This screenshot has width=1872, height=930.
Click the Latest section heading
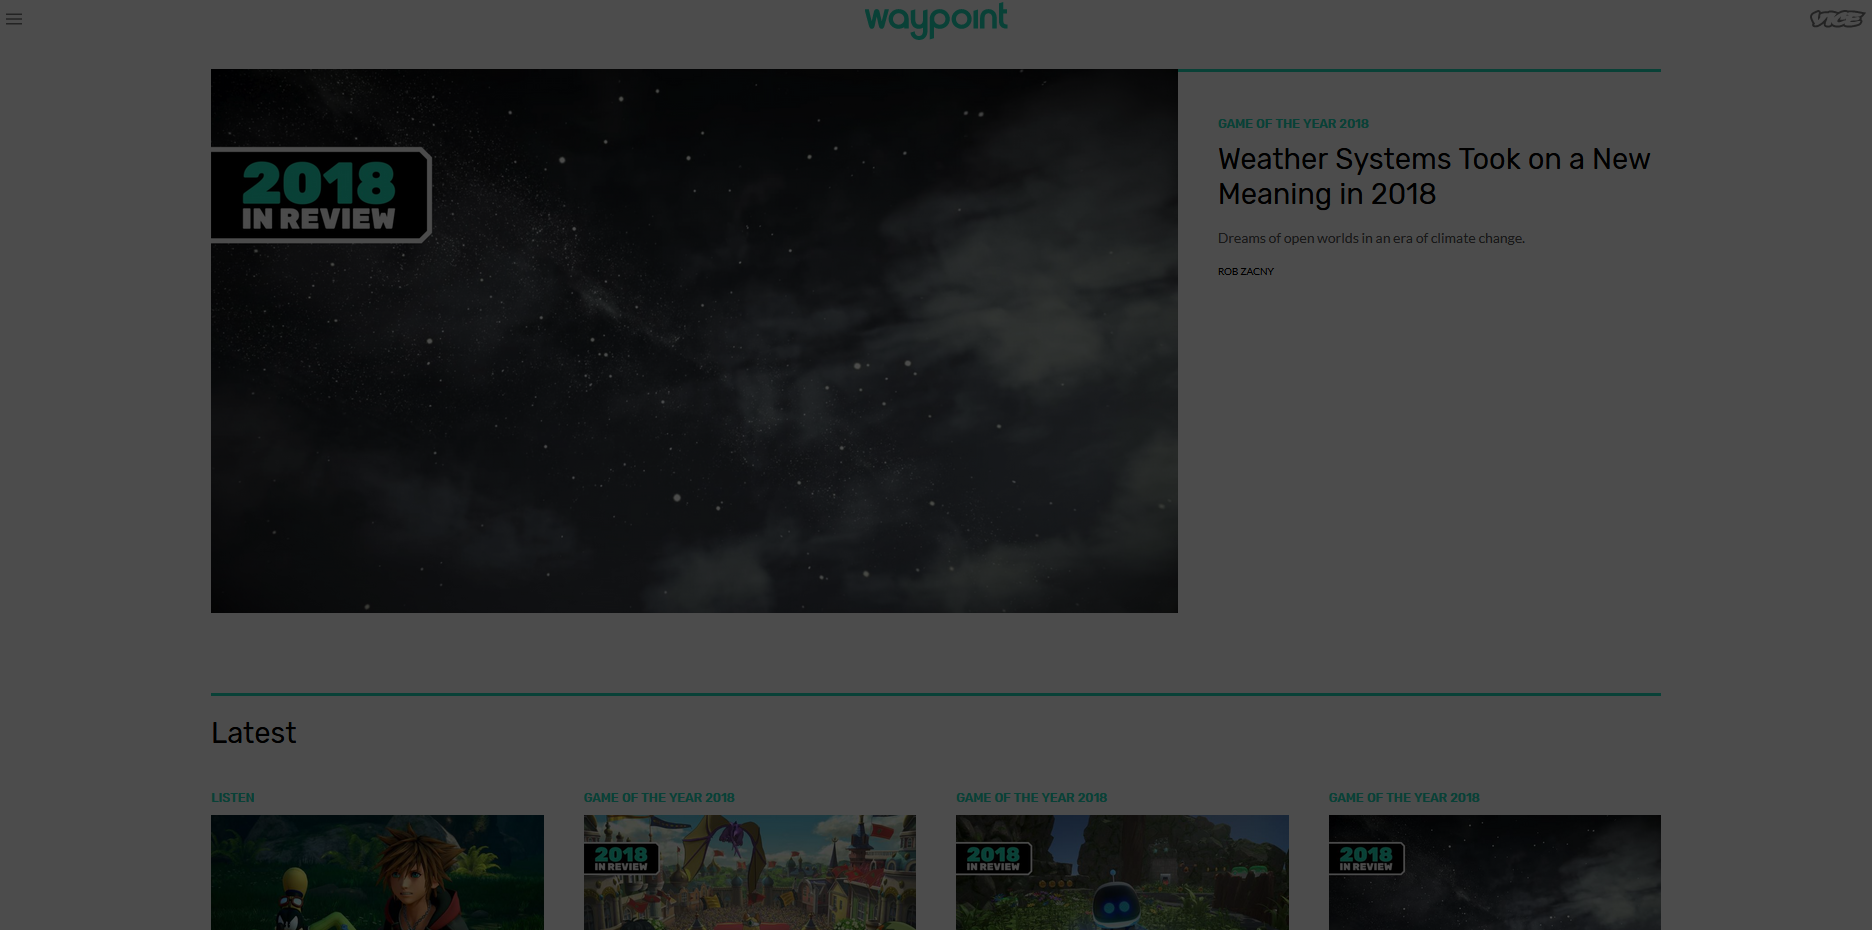click(x=254, y=733)
